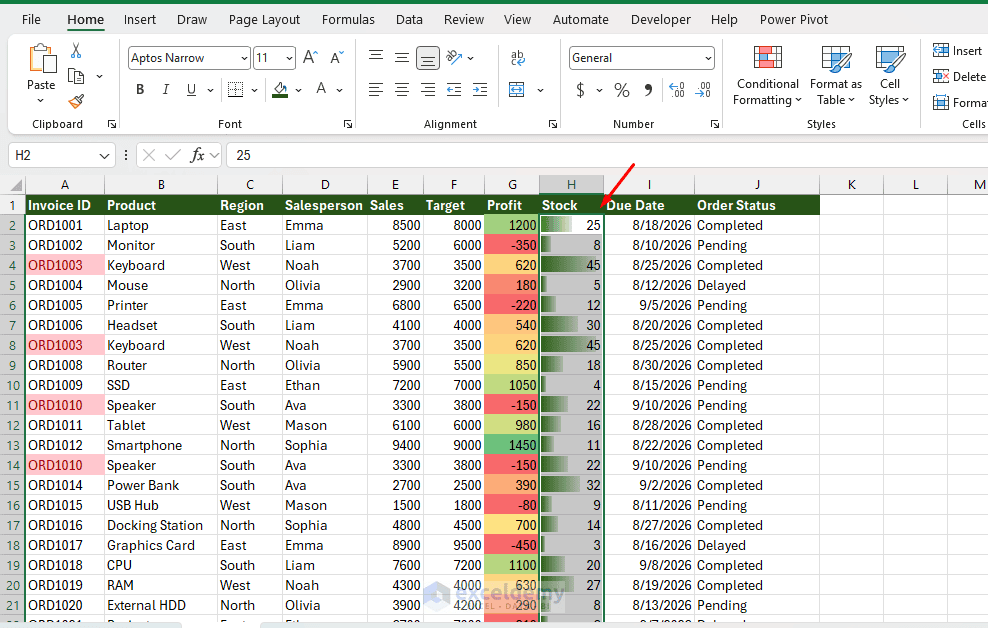Click the Orientation text angle icon
The image size is (988, 628).
coord(454,58)
